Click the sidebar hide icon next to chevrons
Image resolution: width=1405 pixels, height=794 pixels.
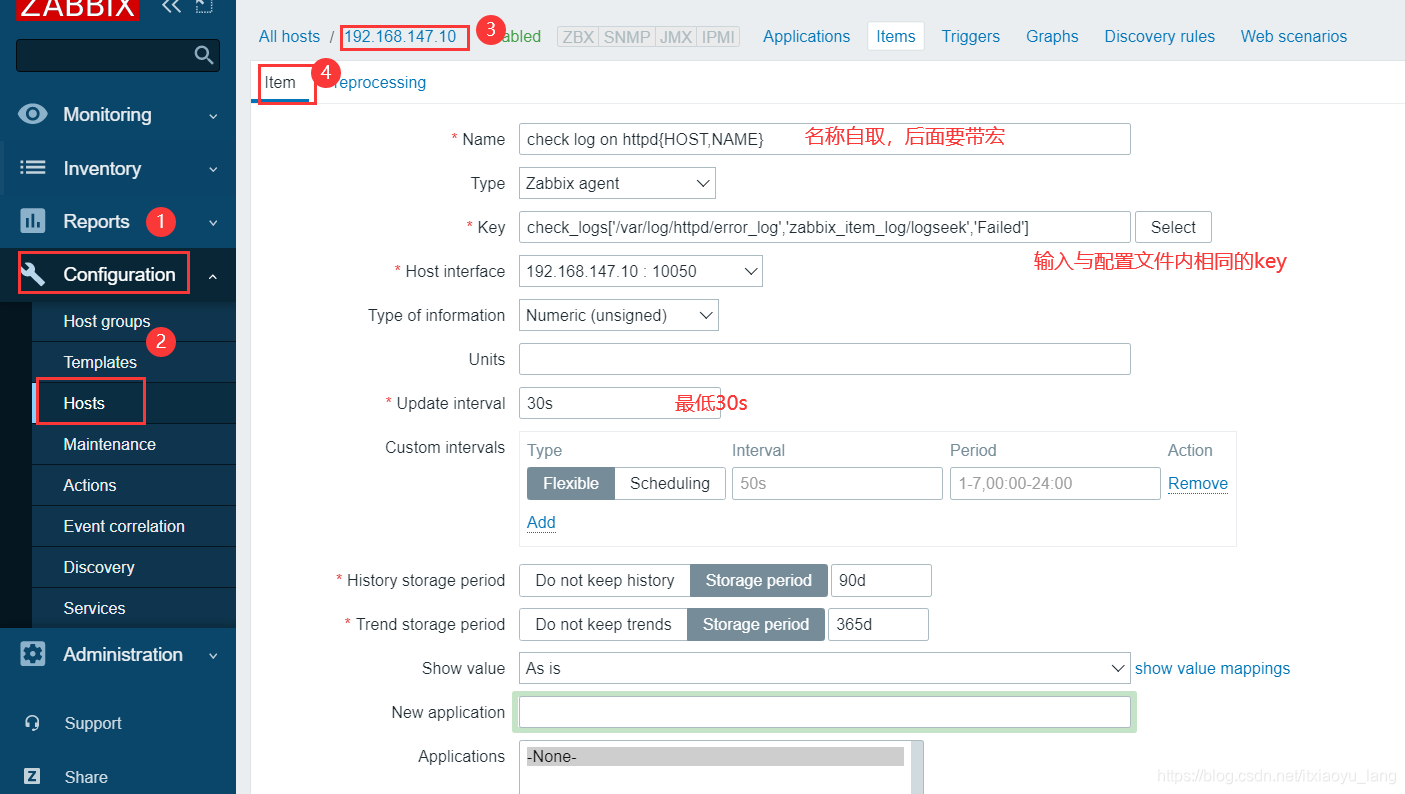click(x=204, y=7)
